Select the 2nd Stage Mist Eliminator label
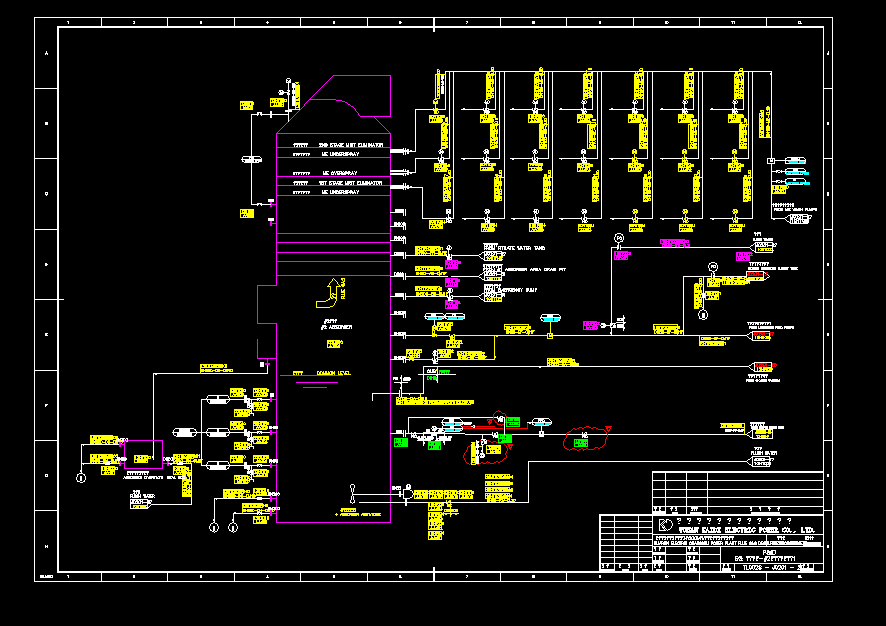 coord(350,144)
